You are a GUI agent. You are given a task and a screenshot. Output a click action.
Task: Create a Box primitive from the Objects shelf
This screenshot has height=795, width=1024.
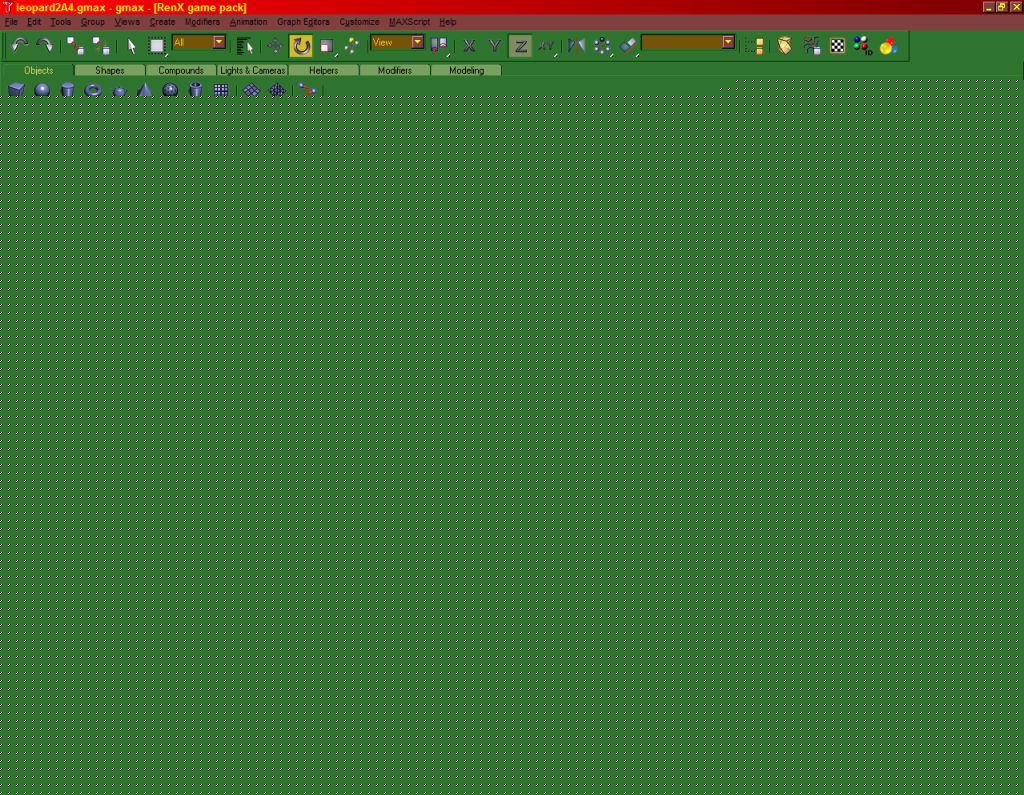[16, 90]
